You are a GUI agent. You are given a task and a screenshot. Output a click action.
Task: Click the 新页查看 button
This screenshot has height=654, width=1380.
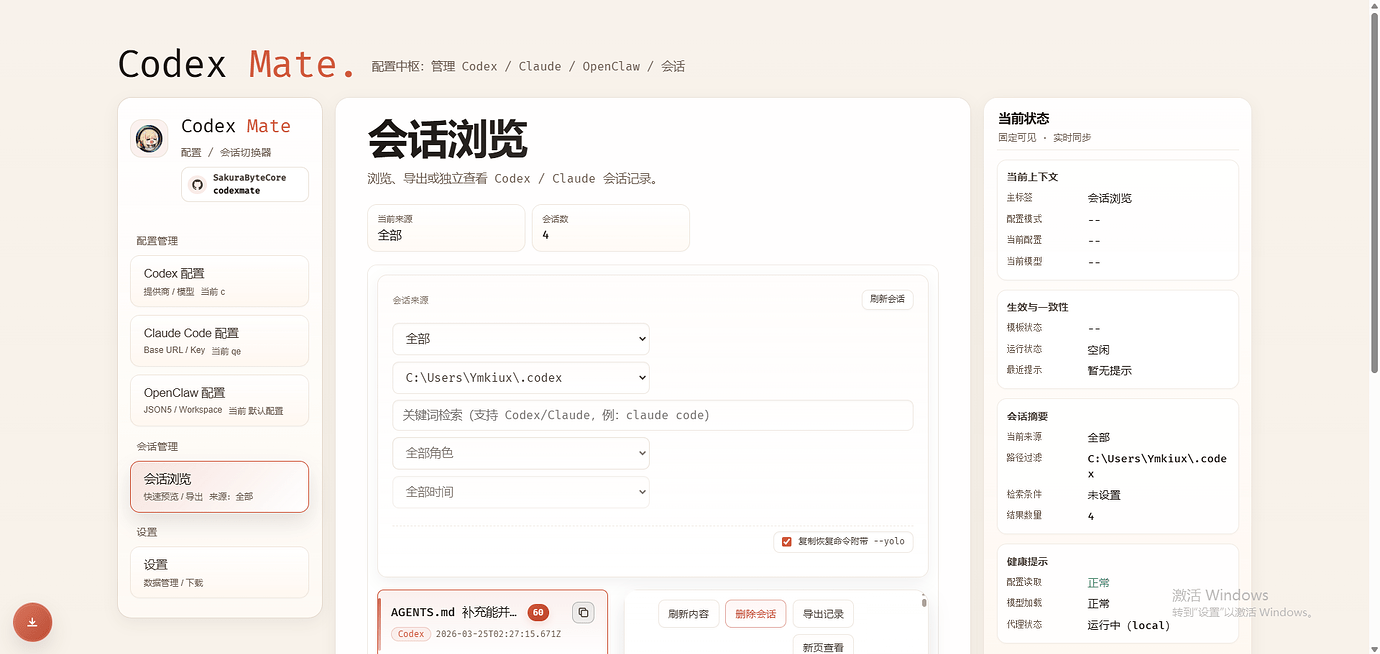tap(823, 646)
